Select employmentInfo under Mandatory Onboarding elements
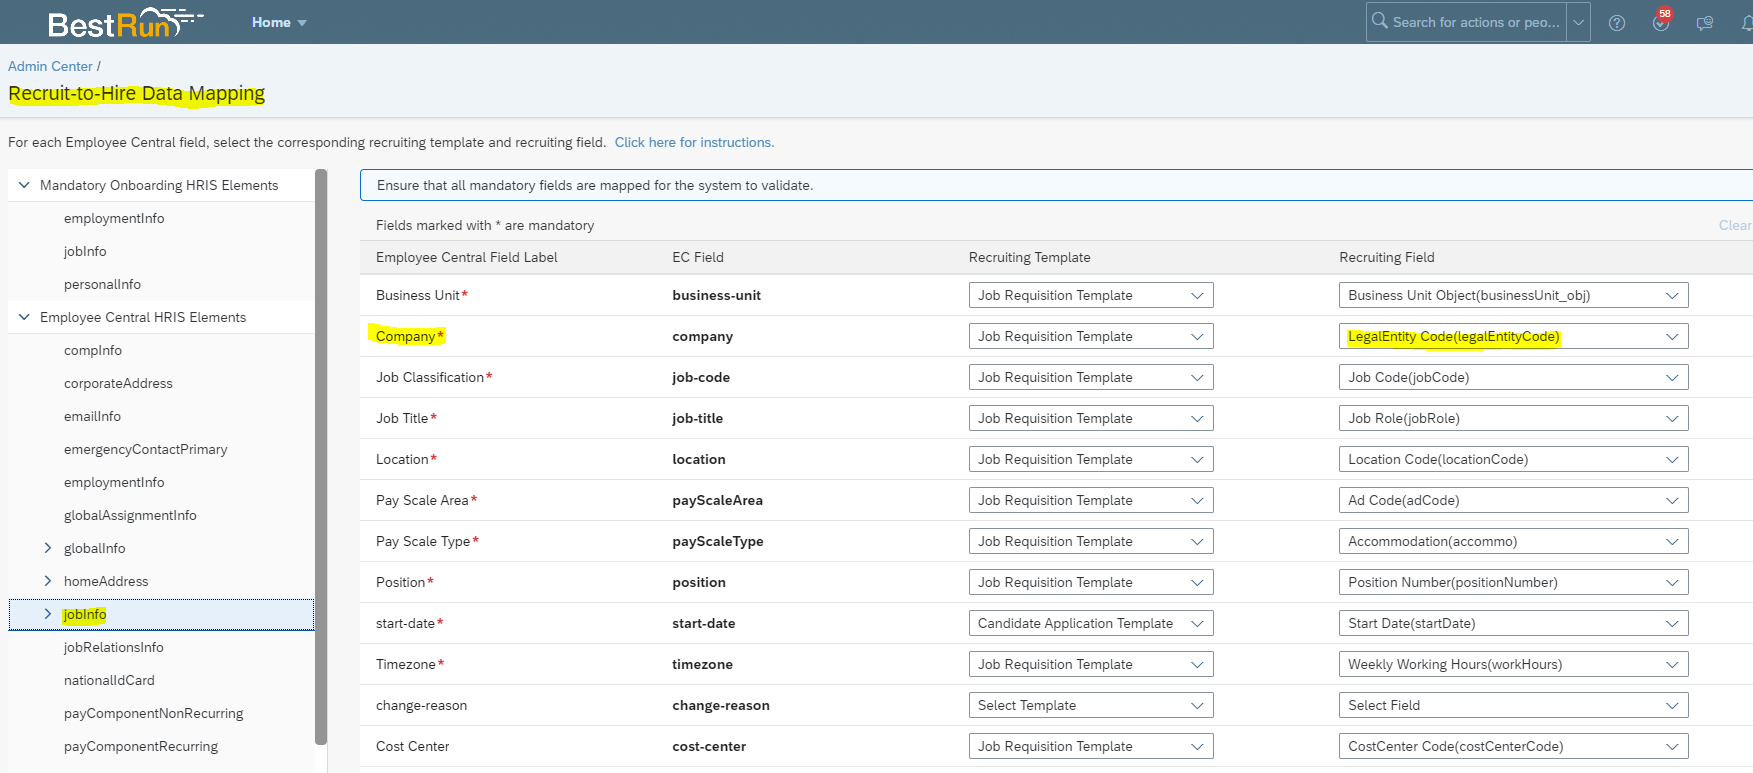This screenshot has width=1753, height=773. (x=114, y=218)
